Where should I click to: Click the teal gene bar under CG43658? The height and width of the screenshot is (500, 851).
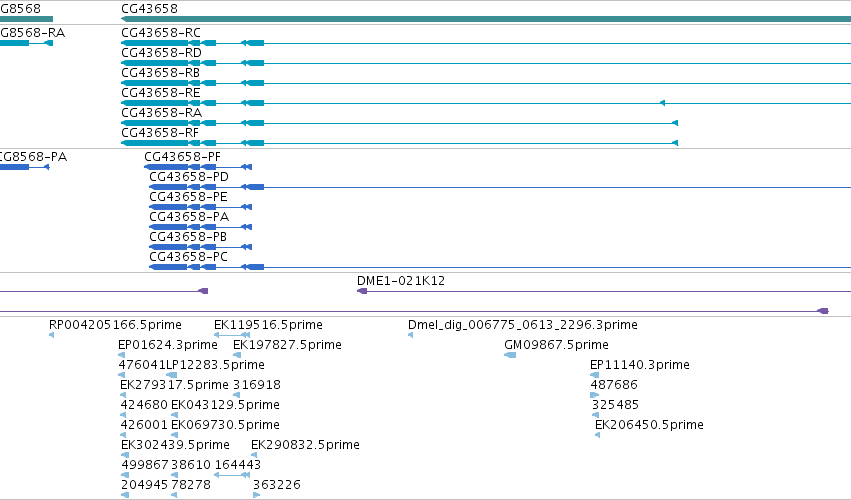(x=486, y=19)
